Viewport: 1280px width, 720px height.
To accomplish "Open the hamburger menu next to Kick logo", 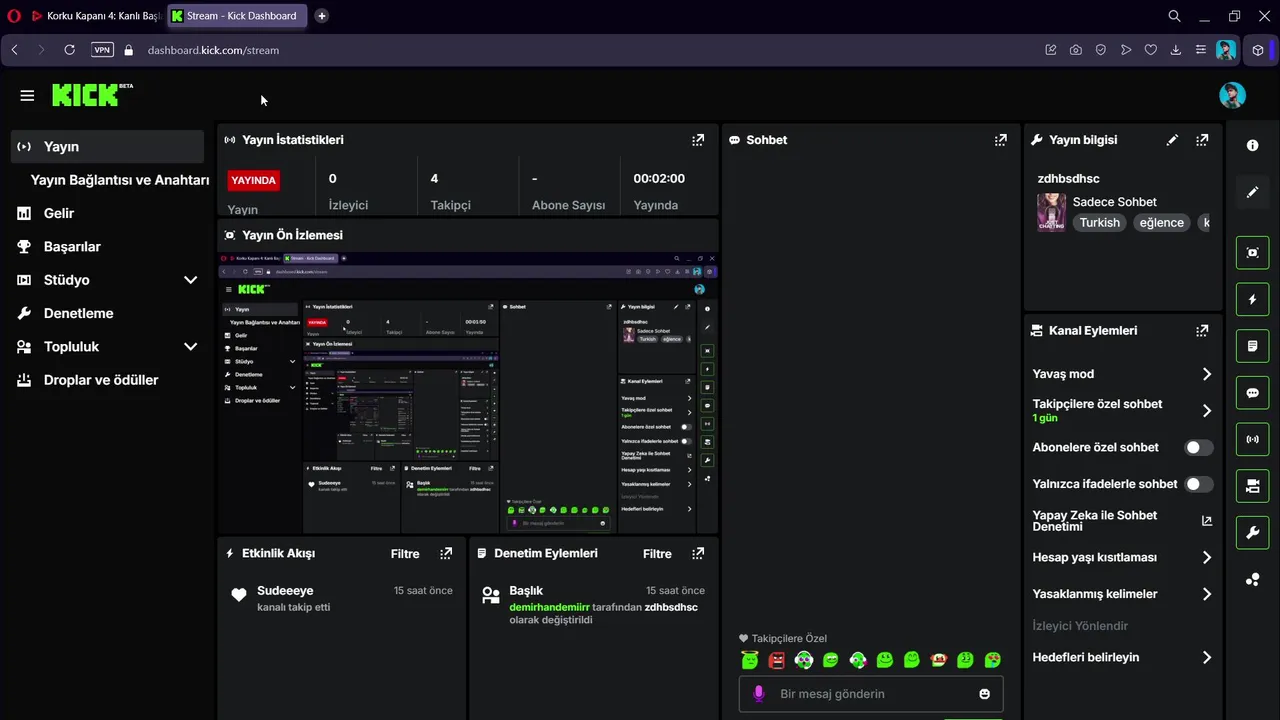I will (27, 95).
